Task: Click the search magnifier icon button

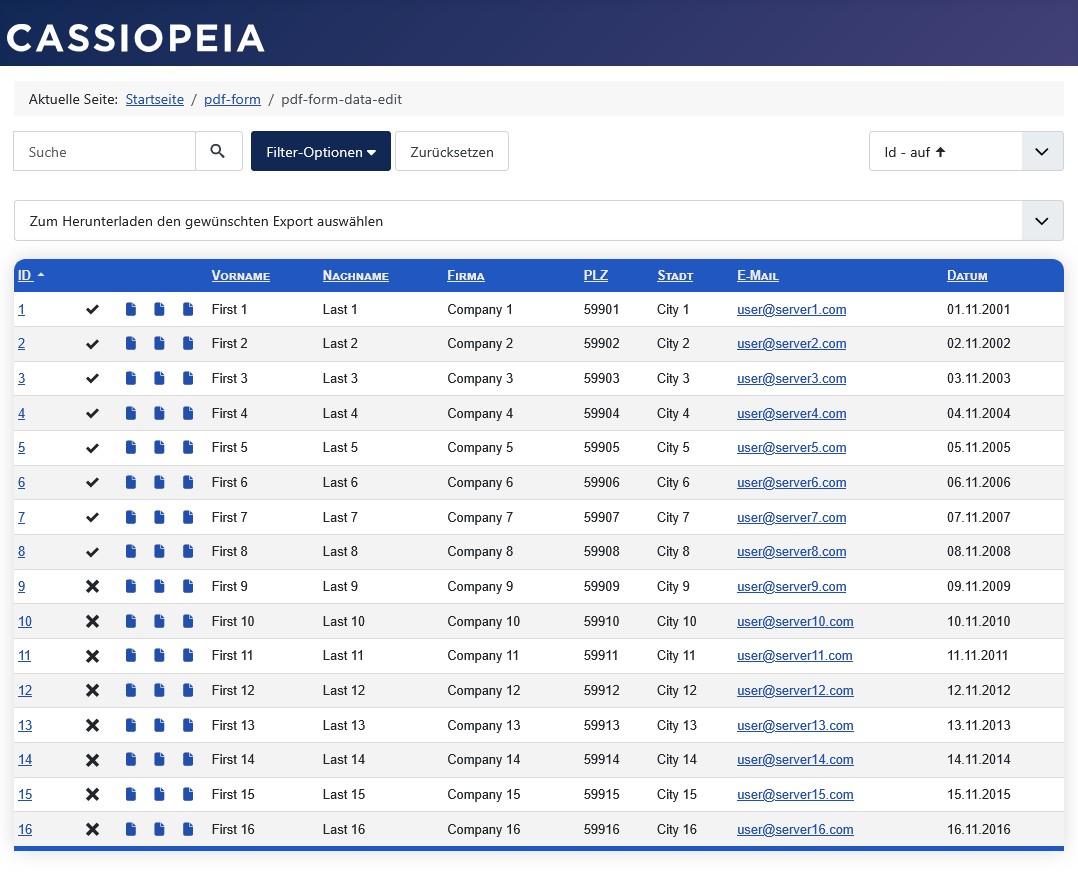Action: click(x=218, y=152)
